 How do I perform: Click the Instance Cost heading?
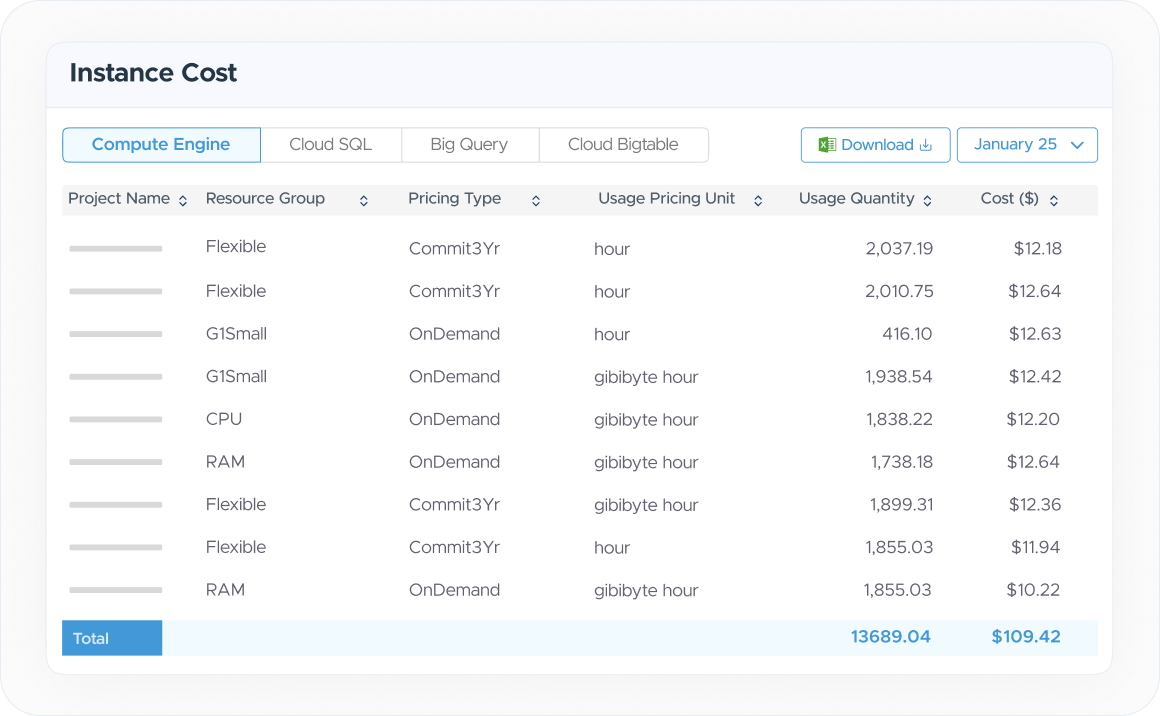coord(153,73)
